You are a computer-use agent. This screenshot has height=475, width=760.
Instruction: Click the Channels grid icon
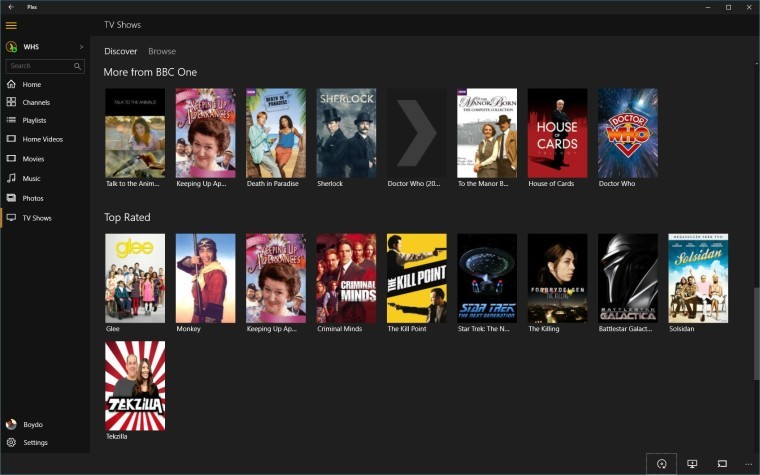(11, 102)
